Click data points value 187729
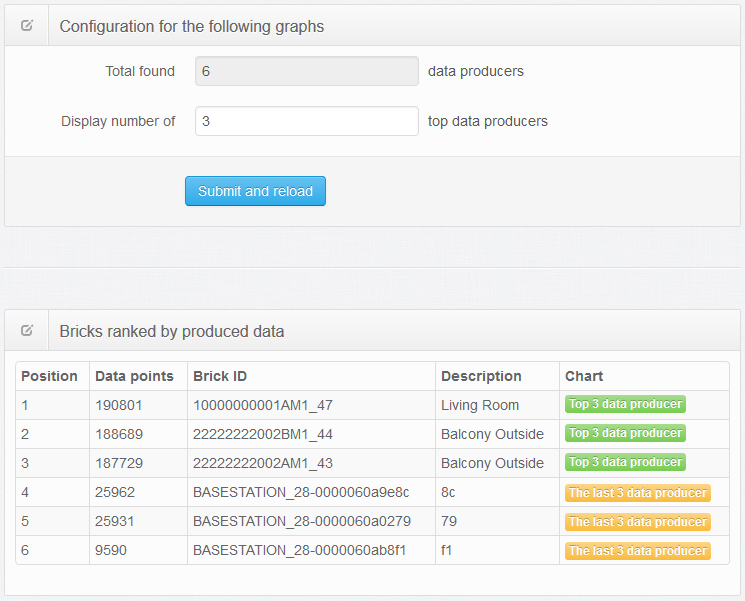Image resolution: width=745 pixels, height=601 pixels. click(119, 463)
